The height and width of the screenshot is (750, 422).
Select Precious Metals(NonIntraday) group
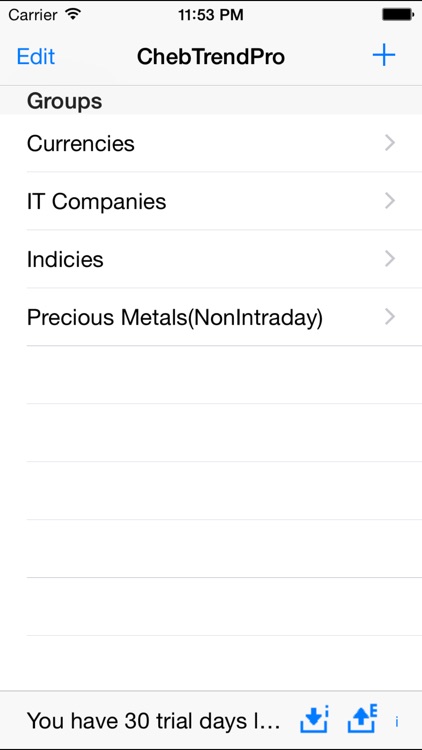pos(211,317)
